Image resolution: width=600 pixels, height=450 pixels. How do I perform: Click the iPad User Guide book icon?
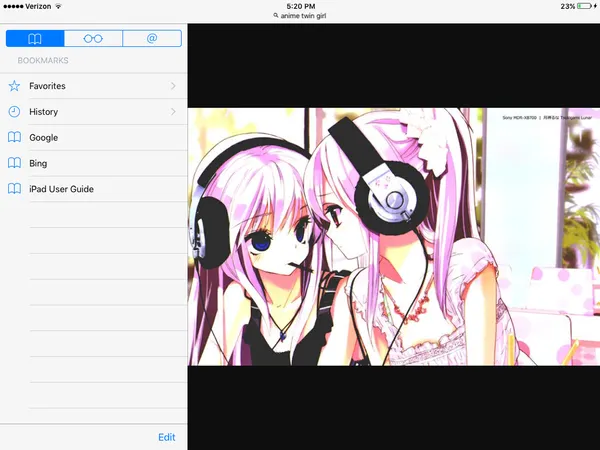pos(14,189)
